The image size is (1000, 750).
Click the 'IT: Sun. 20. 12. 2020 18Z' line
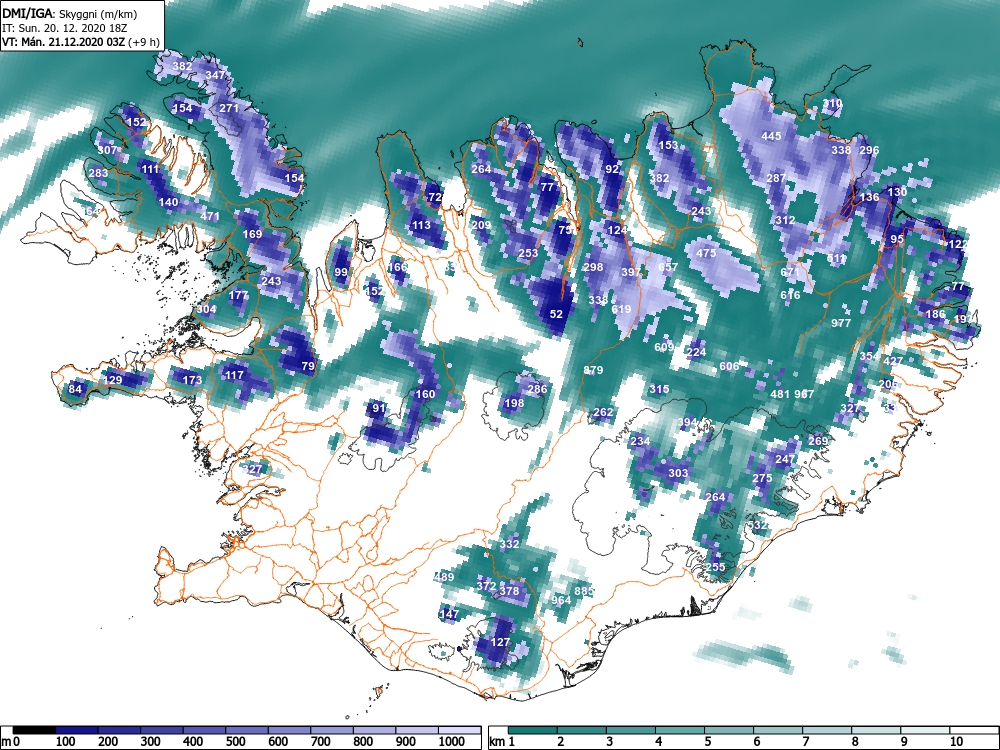(64, 28)
